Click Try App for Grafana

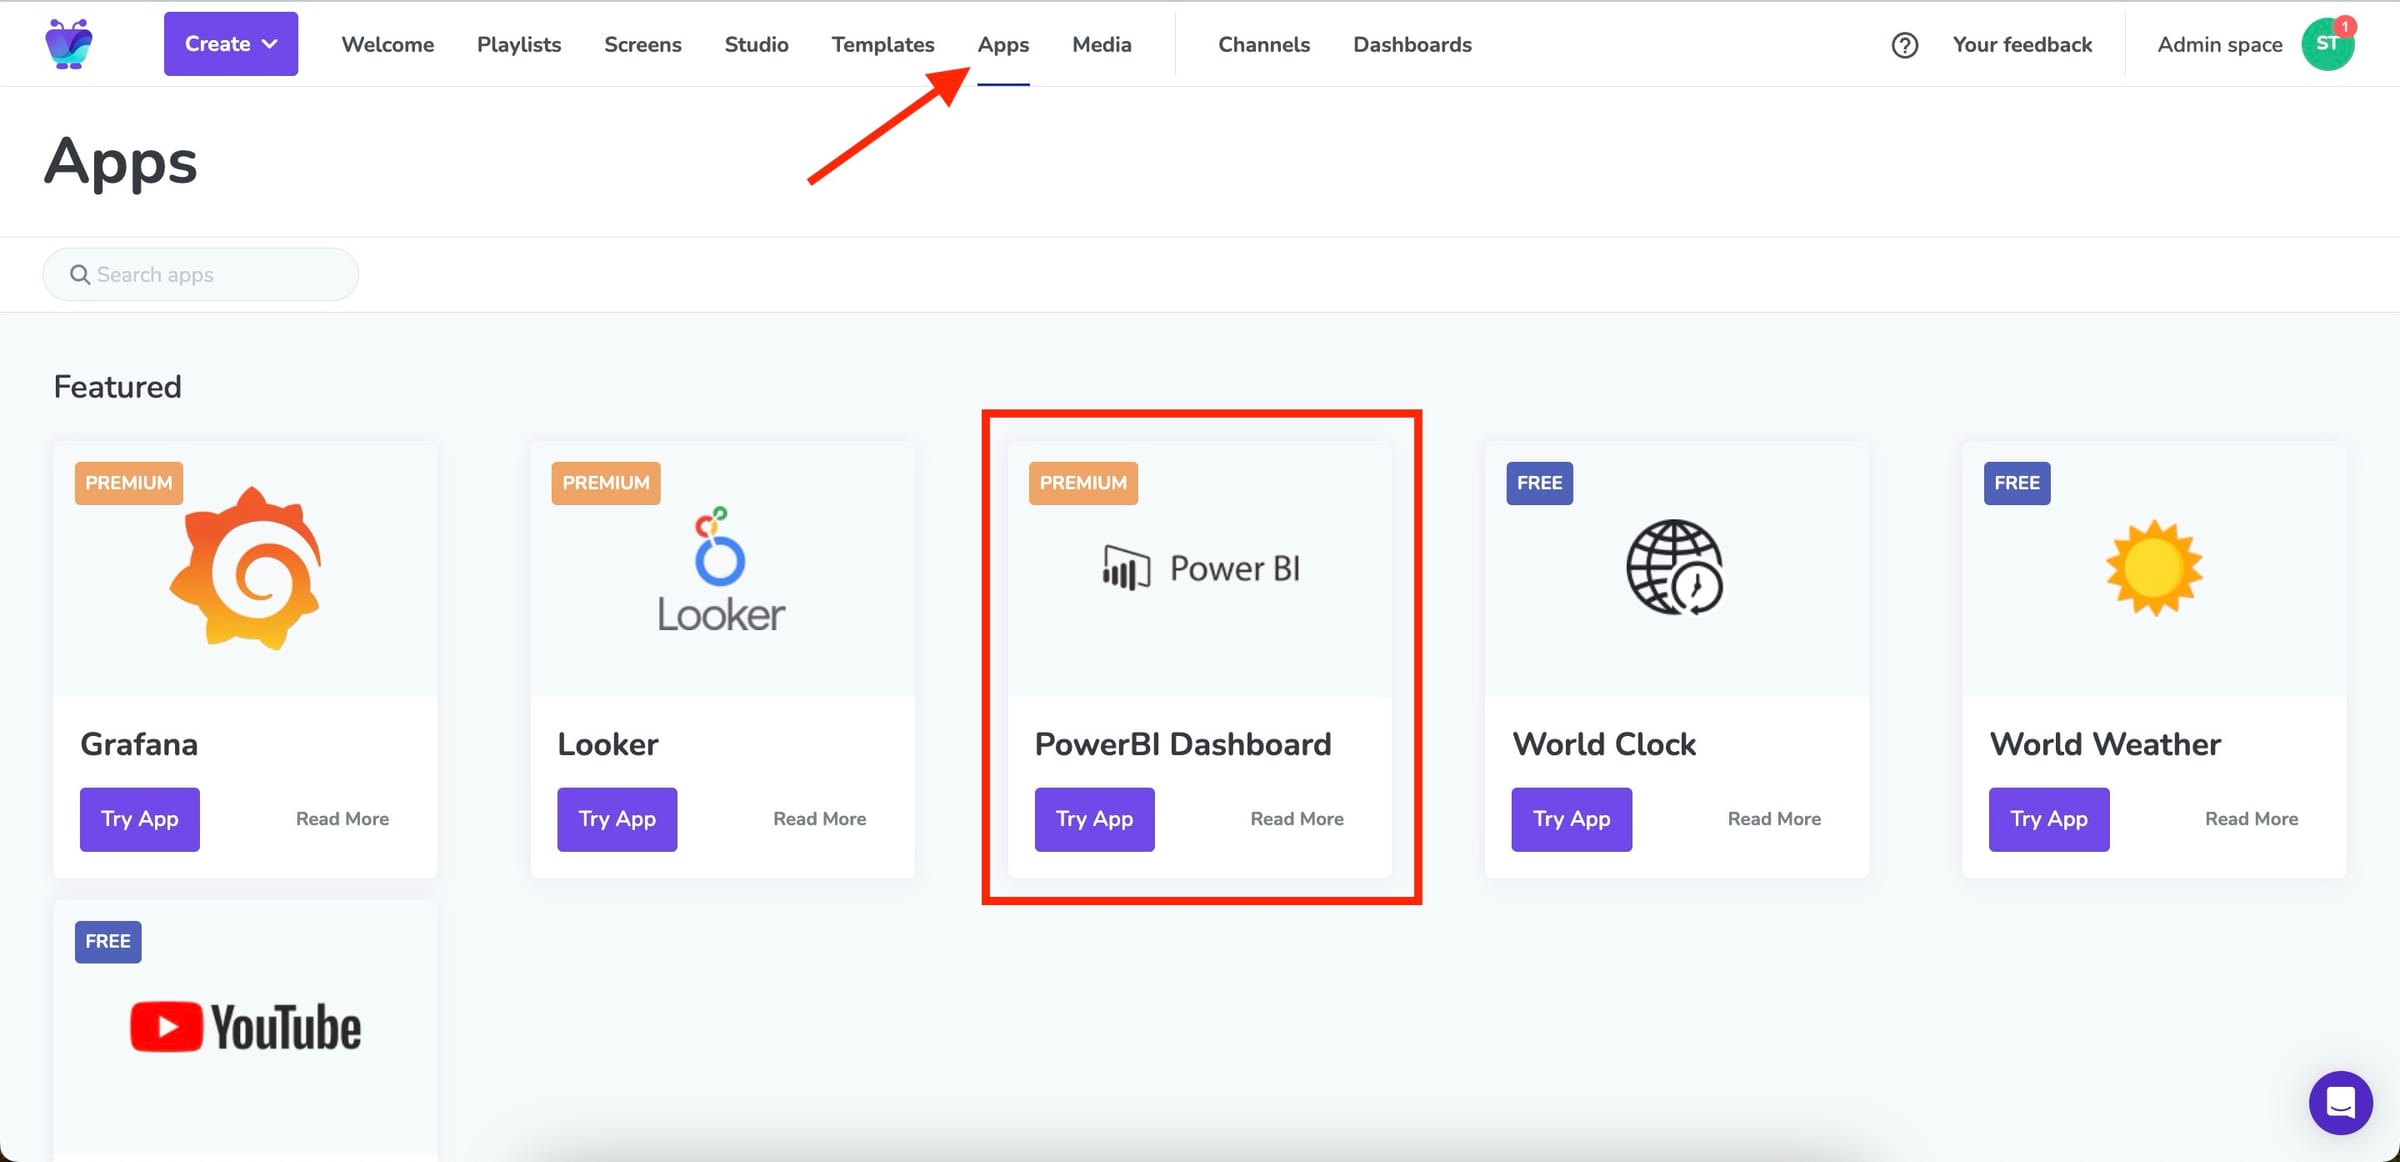pos(140,819)
